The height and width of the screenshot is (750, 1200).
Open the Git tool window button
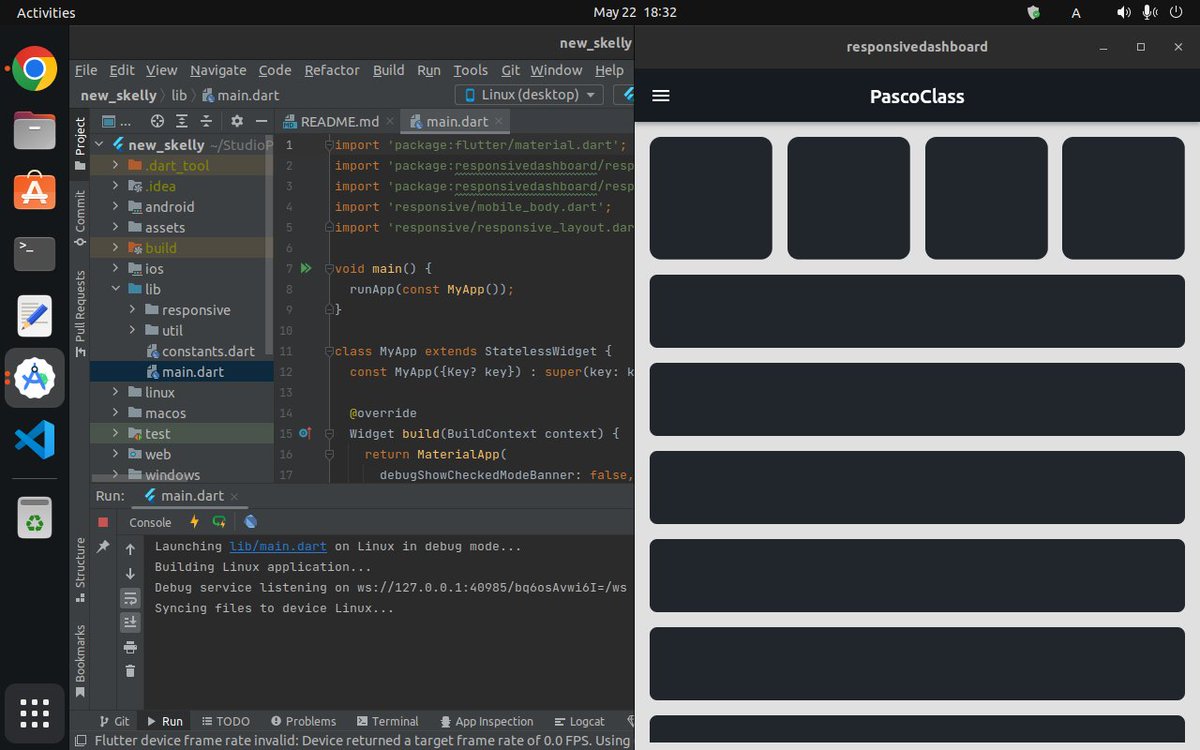click(113, 721)
